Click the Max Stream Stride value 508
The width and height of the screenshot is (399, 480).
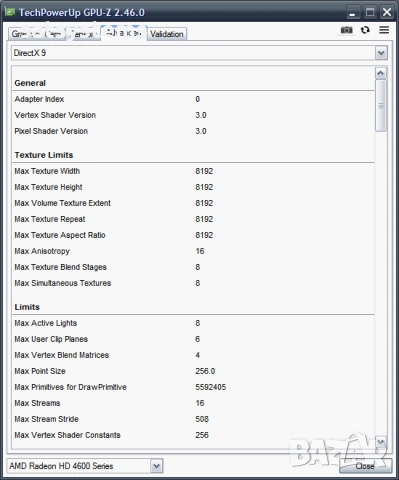(x=202, y=419)
